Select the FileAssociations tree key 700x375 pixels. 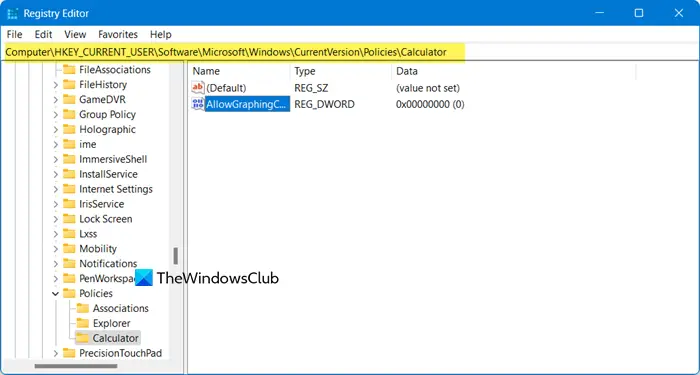pyautogui.click(x=115, y=70)
